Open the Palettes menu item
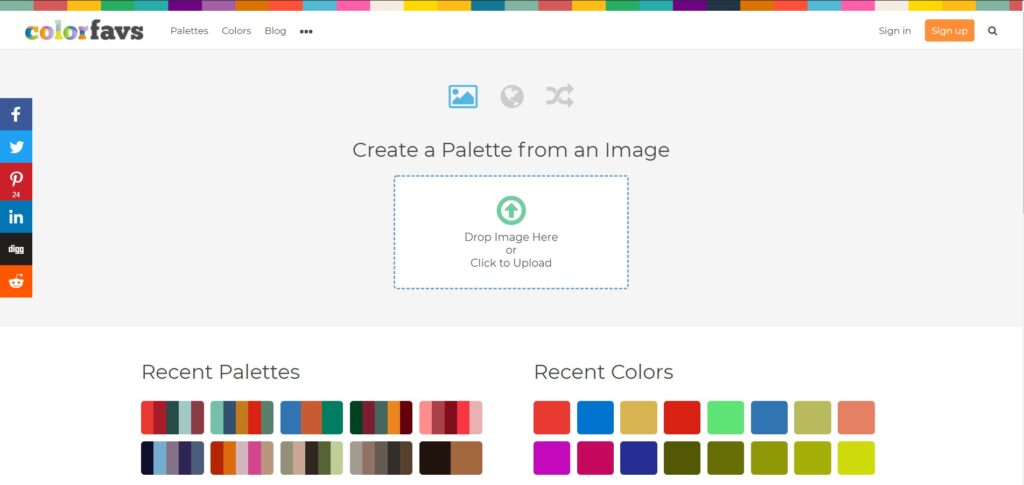 [189, 31]
